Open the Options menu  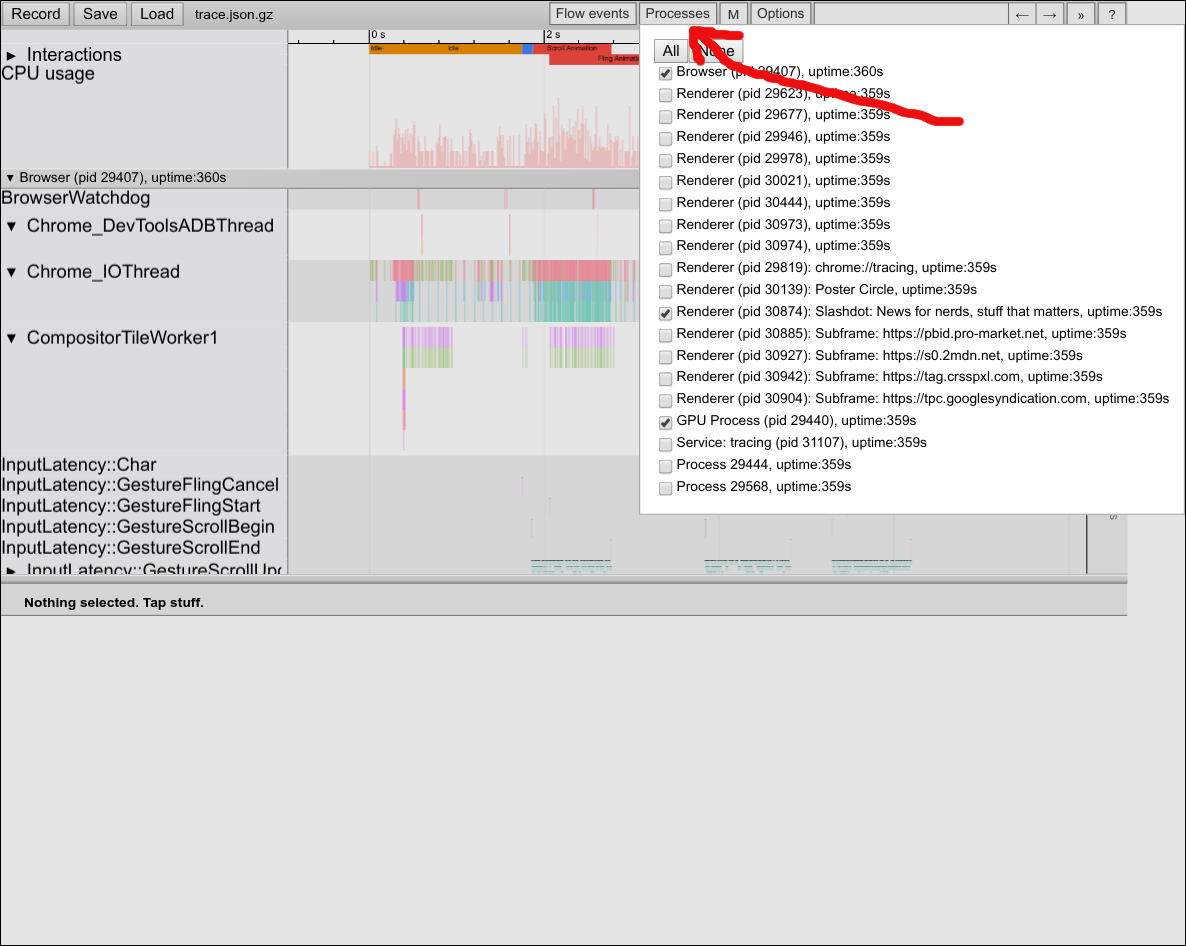(780, 14)
